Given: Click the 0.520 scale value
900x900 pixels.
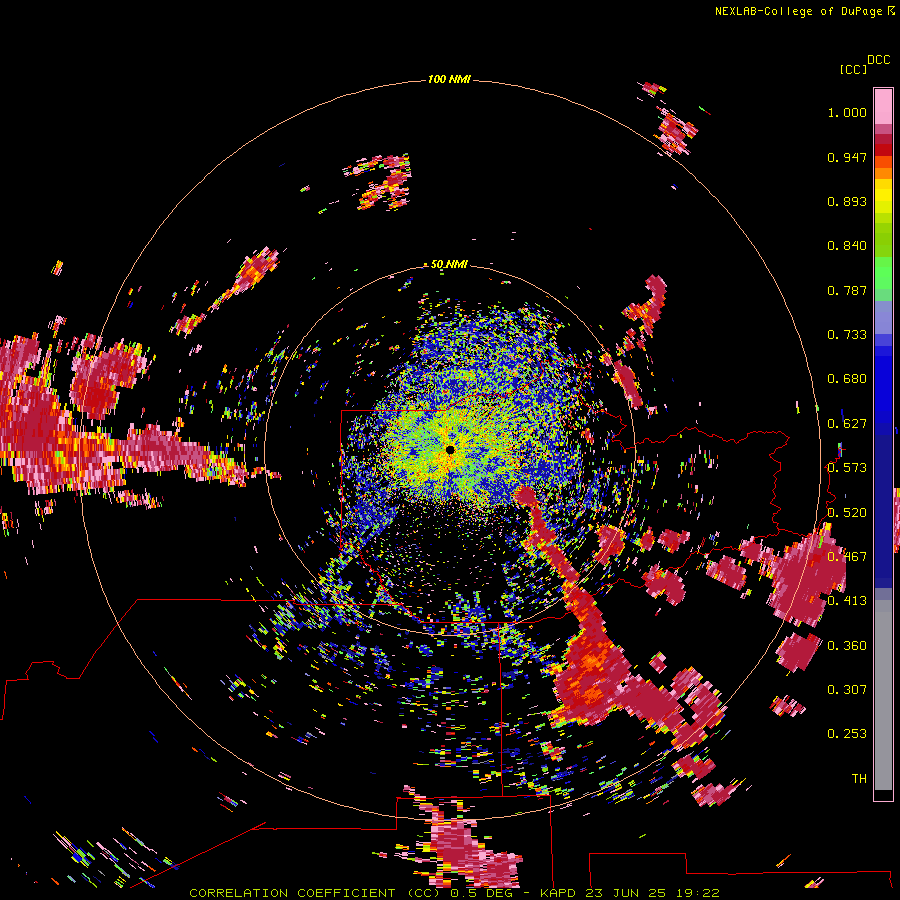Looking at the screenshot, I should tap(847, 513).
